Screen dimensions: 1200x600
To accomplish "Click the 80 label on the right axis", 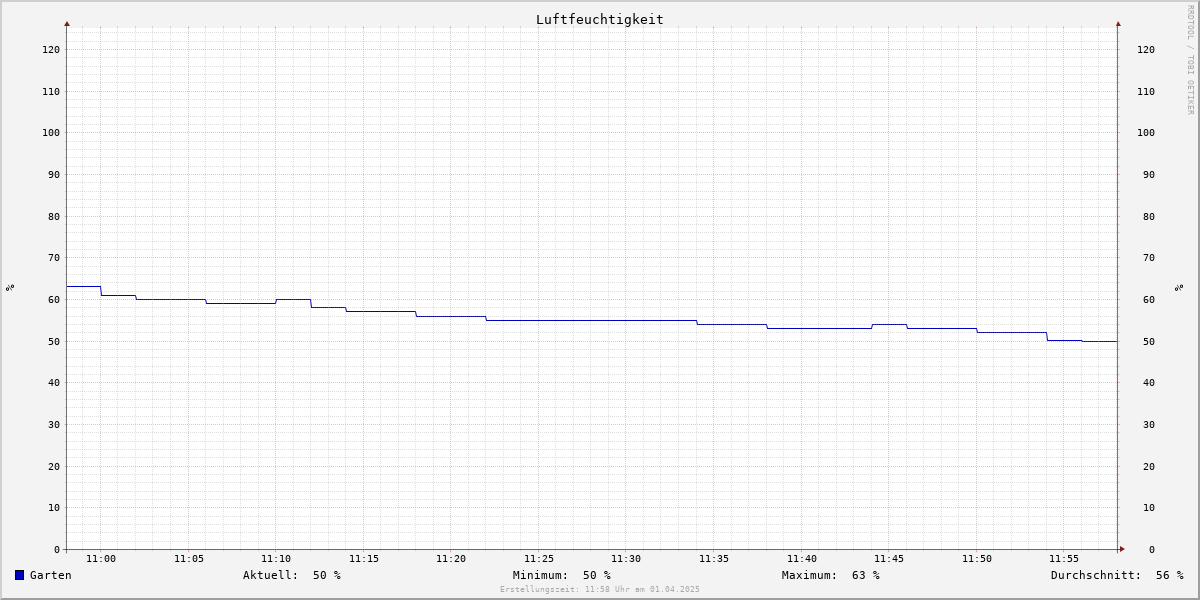I will pyautogui.click(x=1149, y=216).
